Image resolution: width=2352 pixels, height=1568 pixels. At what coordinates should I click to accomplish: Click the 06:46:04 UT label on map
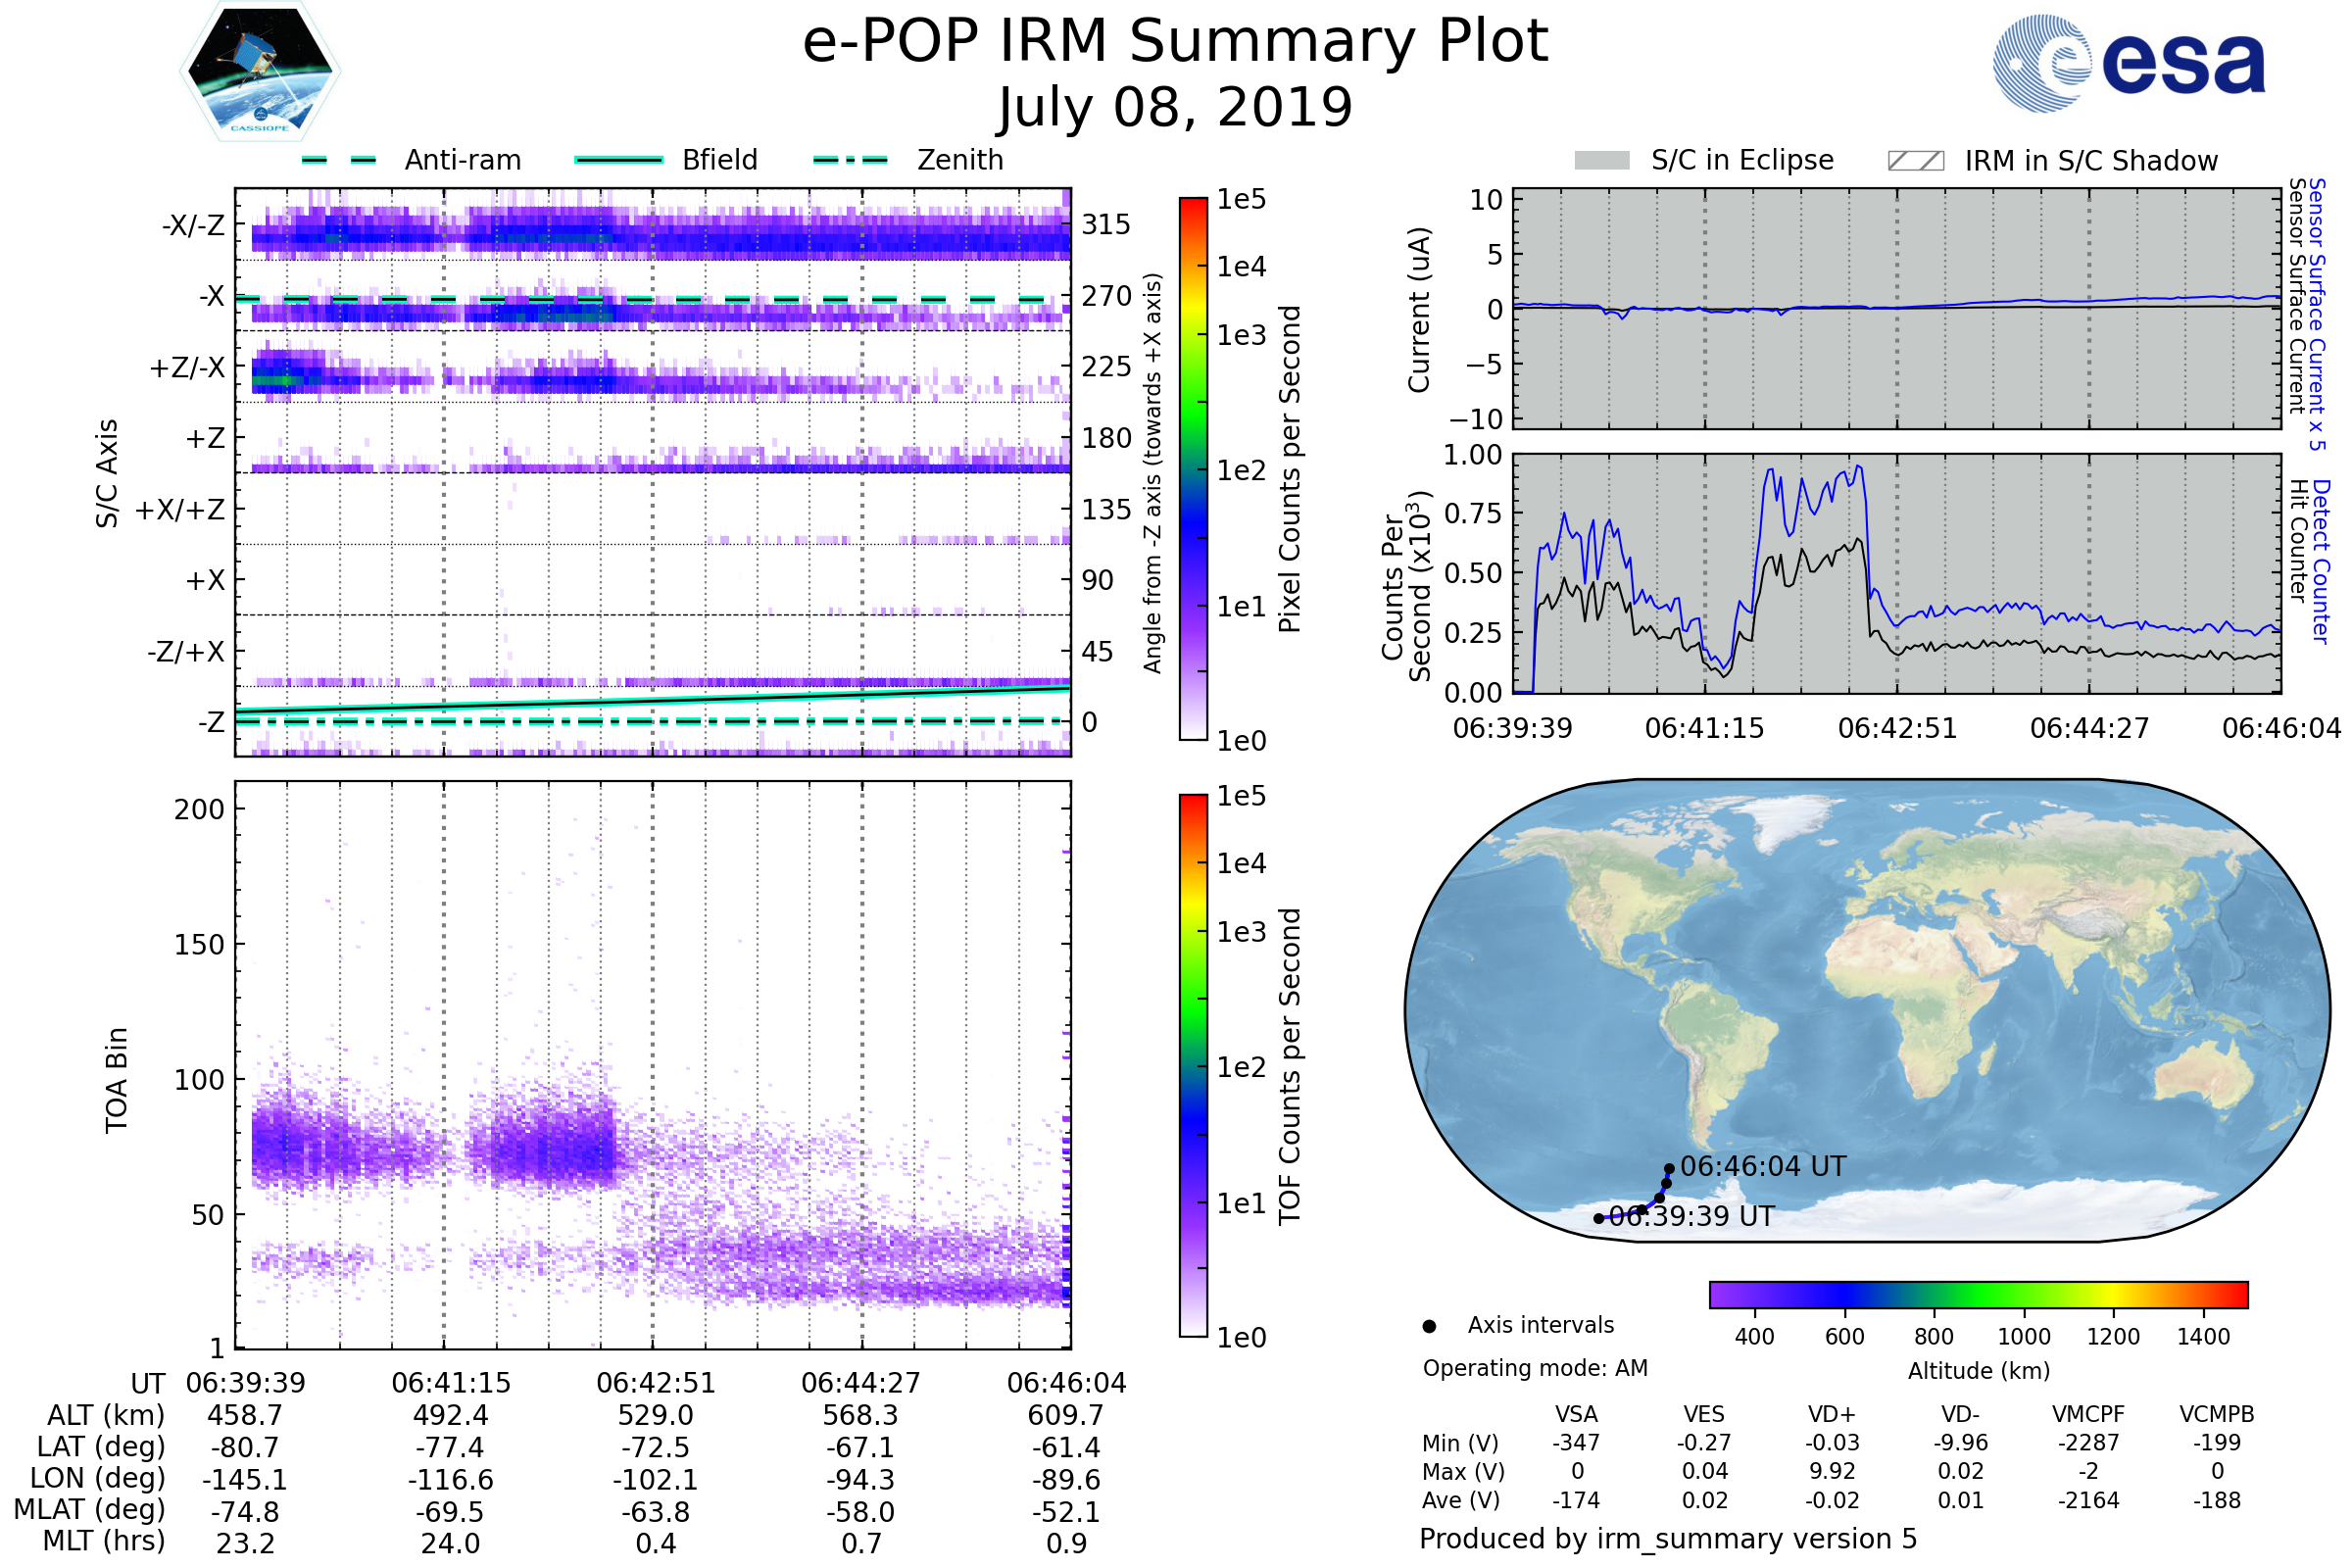coord(1762,1166)
